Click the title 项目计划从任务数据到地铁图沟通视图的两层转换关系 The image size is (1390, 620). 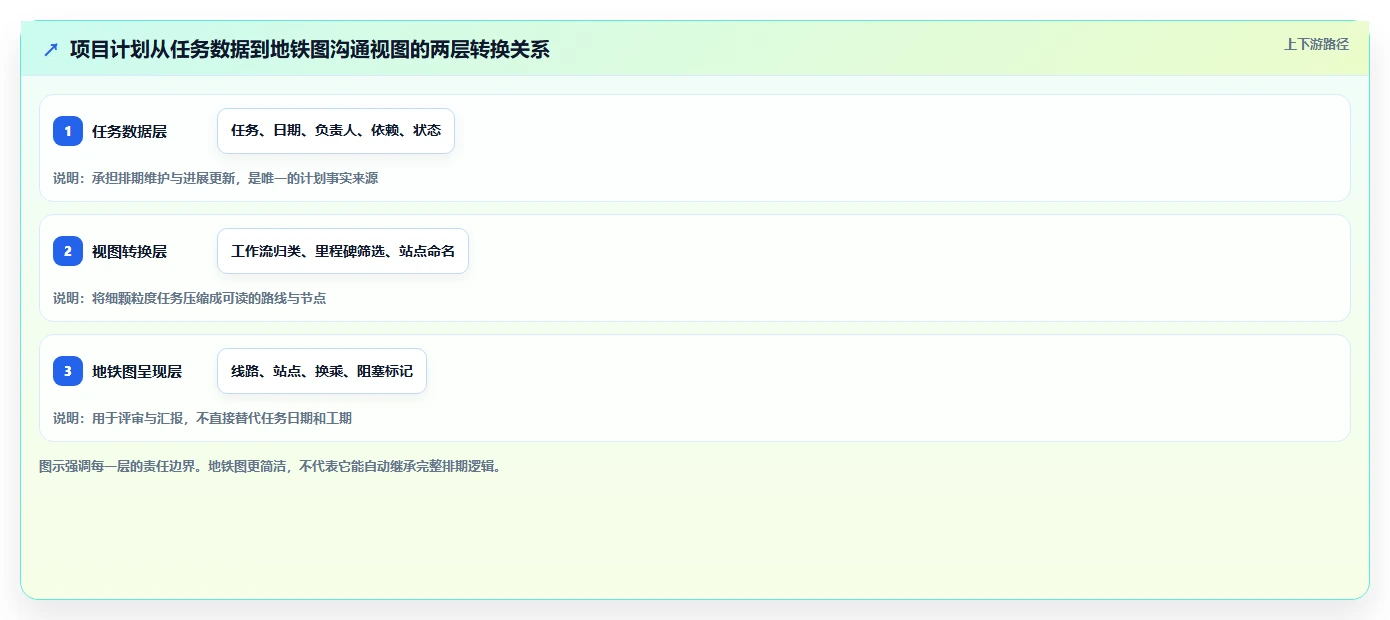click(x=310, y=49)
